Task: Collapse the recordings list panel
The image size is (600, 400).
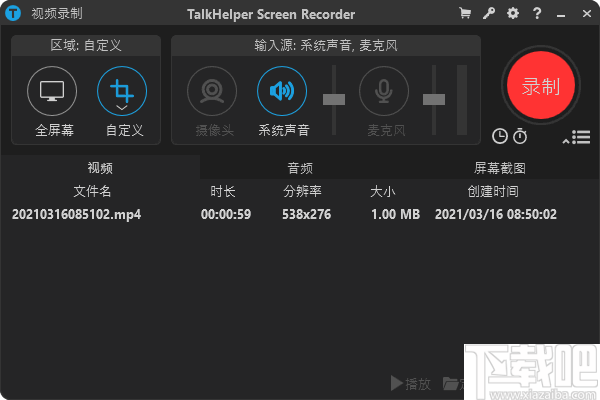Action: pyautogui.click(x=577, y=137)
